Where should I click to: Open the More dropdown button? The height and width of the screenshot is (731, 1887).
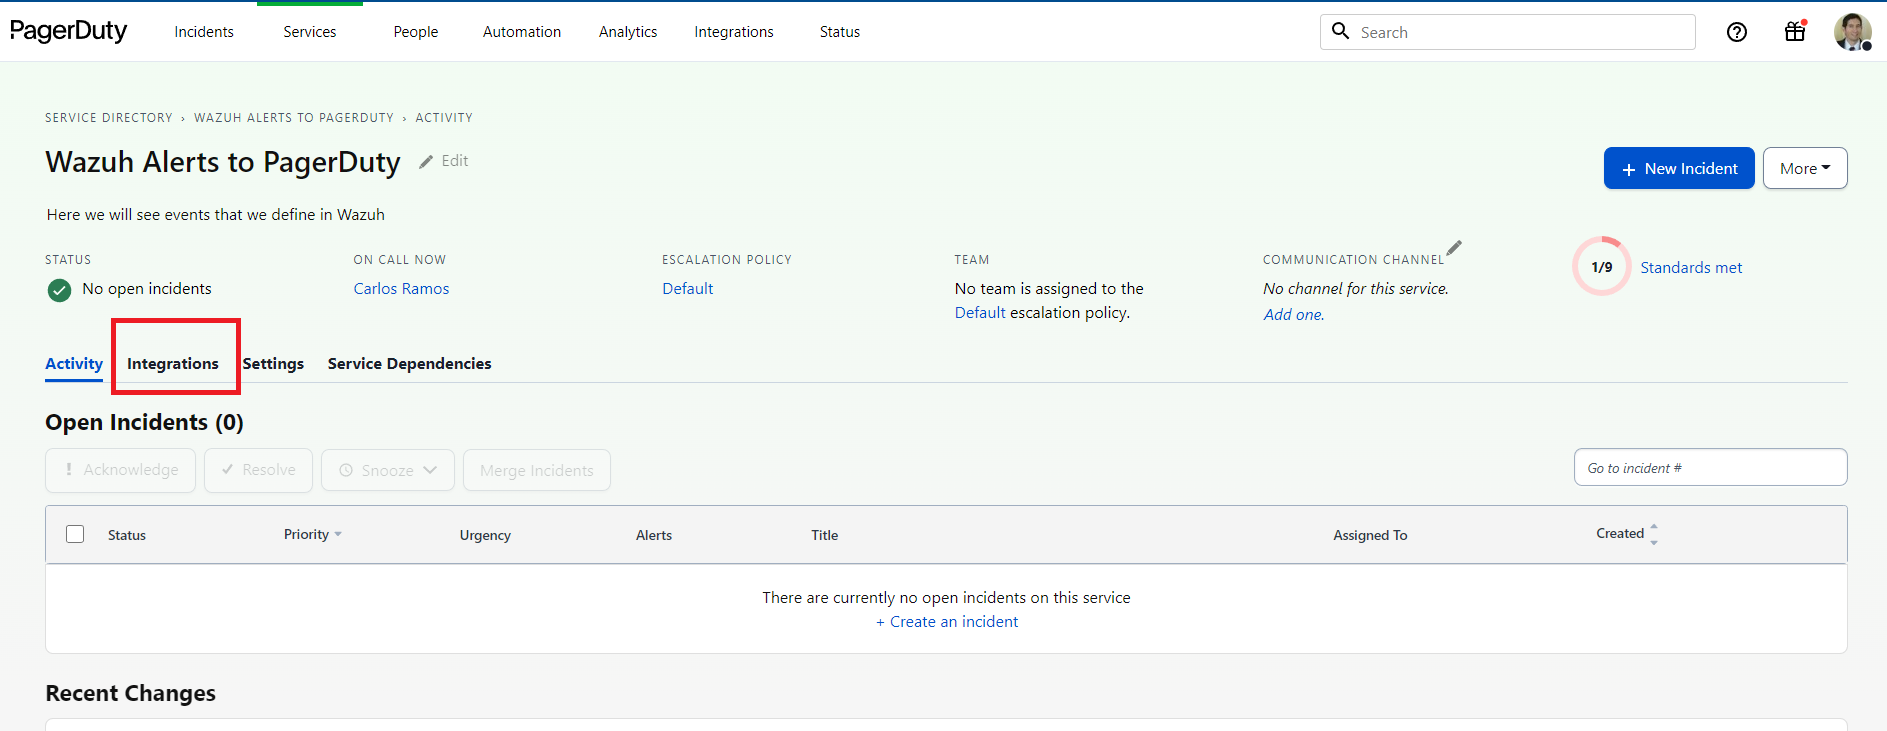click(x=1805, y=168)
